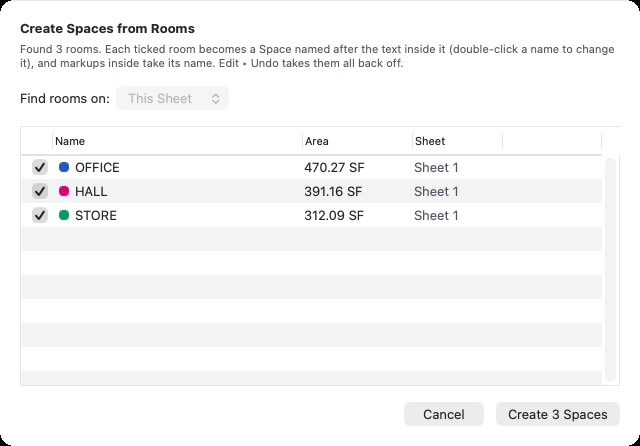This screenshot has width=640, height=446.
Task: Open the 'This Sheet' dropdown
Action: [x=172, y=98]
